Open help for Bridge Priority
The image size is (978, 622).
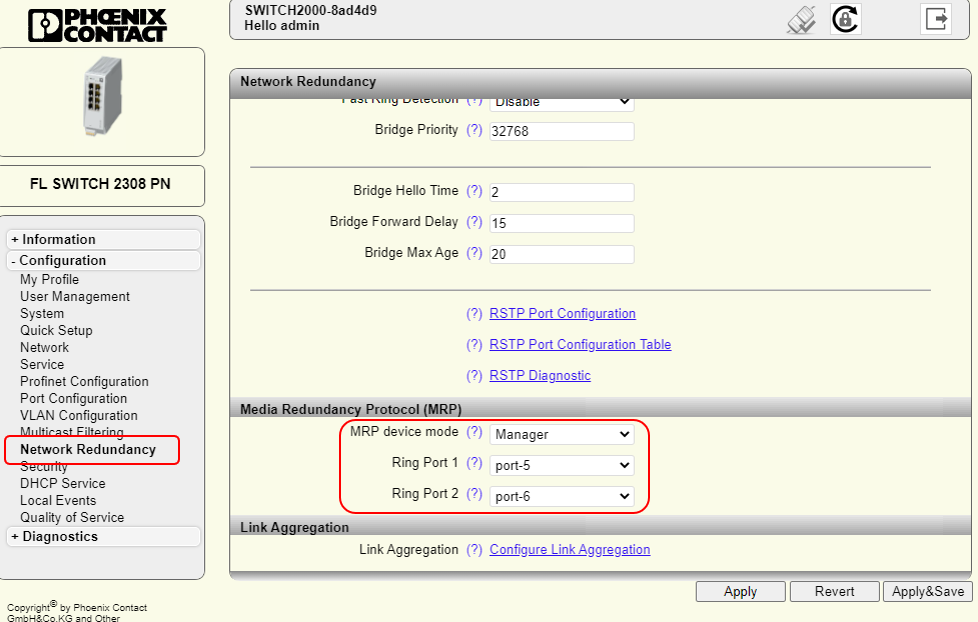474,130
